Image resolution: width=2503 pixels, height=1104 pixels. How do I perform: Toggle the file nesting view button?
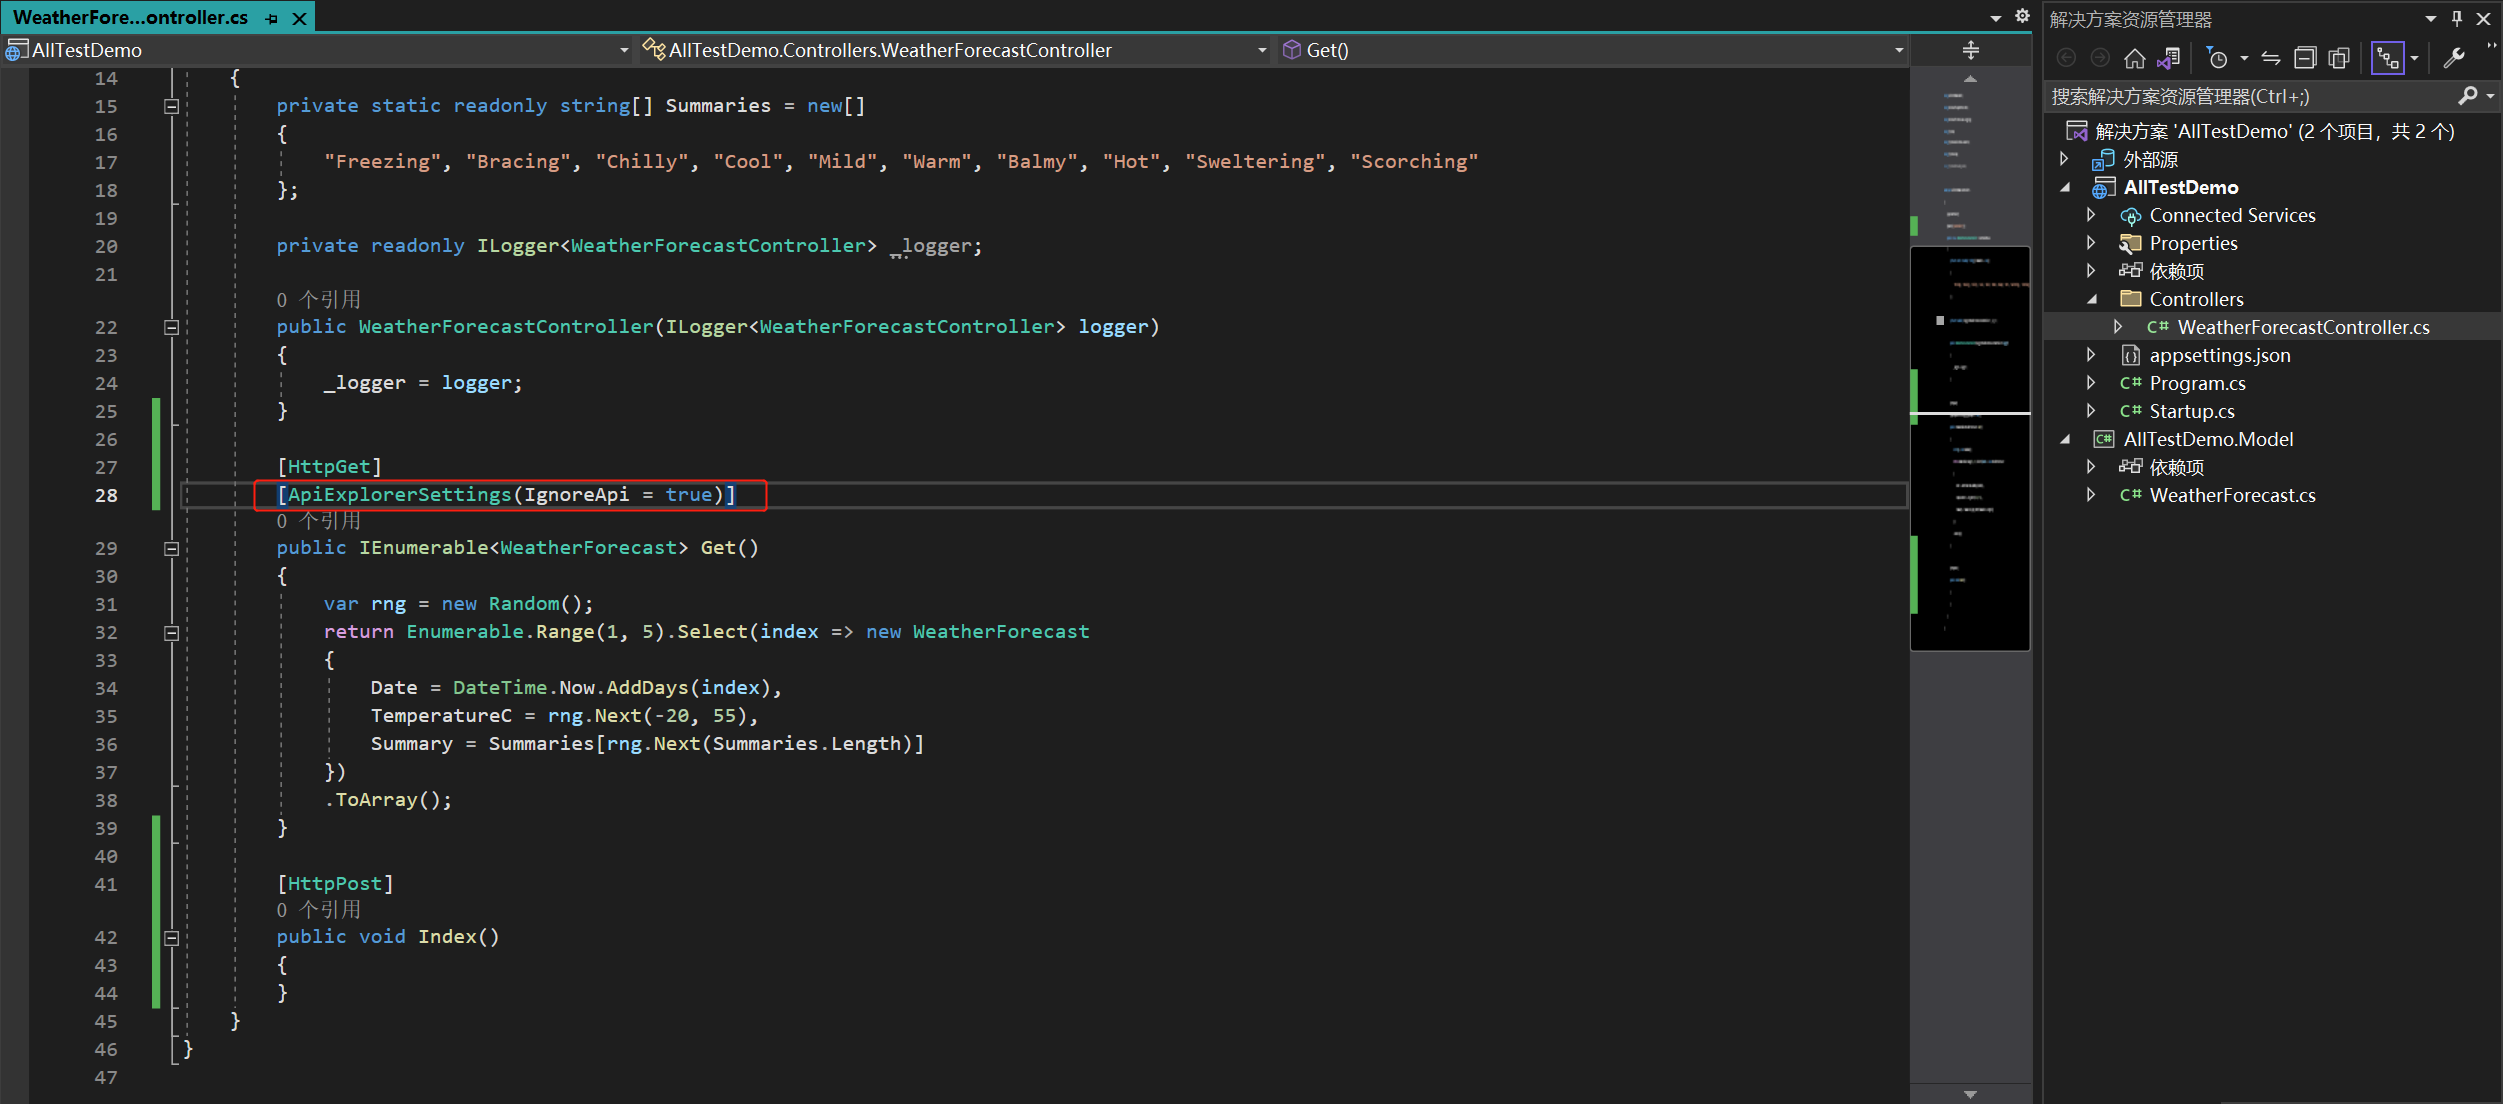[x=2388, y=59]
